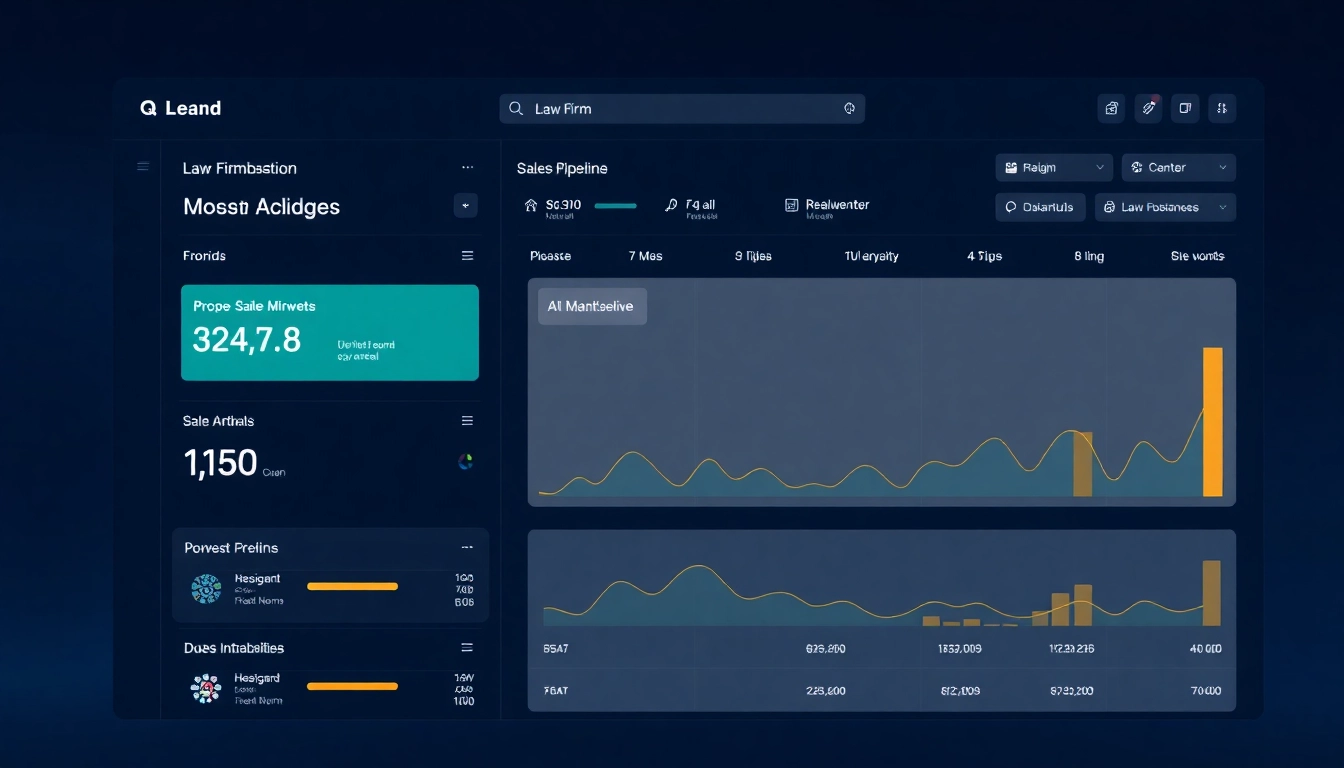Image resolution: width=1344 pixels, height=768 pixels.
Task: Click the magnifier icon beside Fq all
Action: pos(671,205)
